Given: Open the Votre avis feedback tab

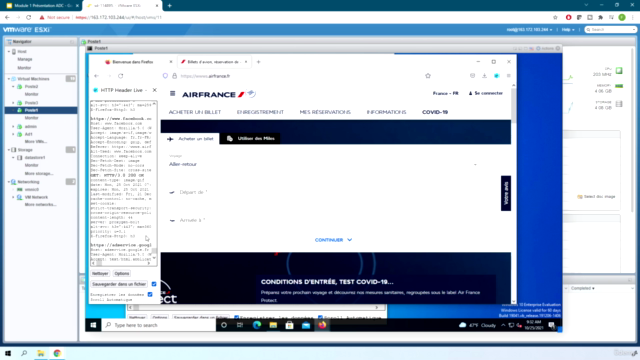Looking at the screenshot, I should click(506, 193).
